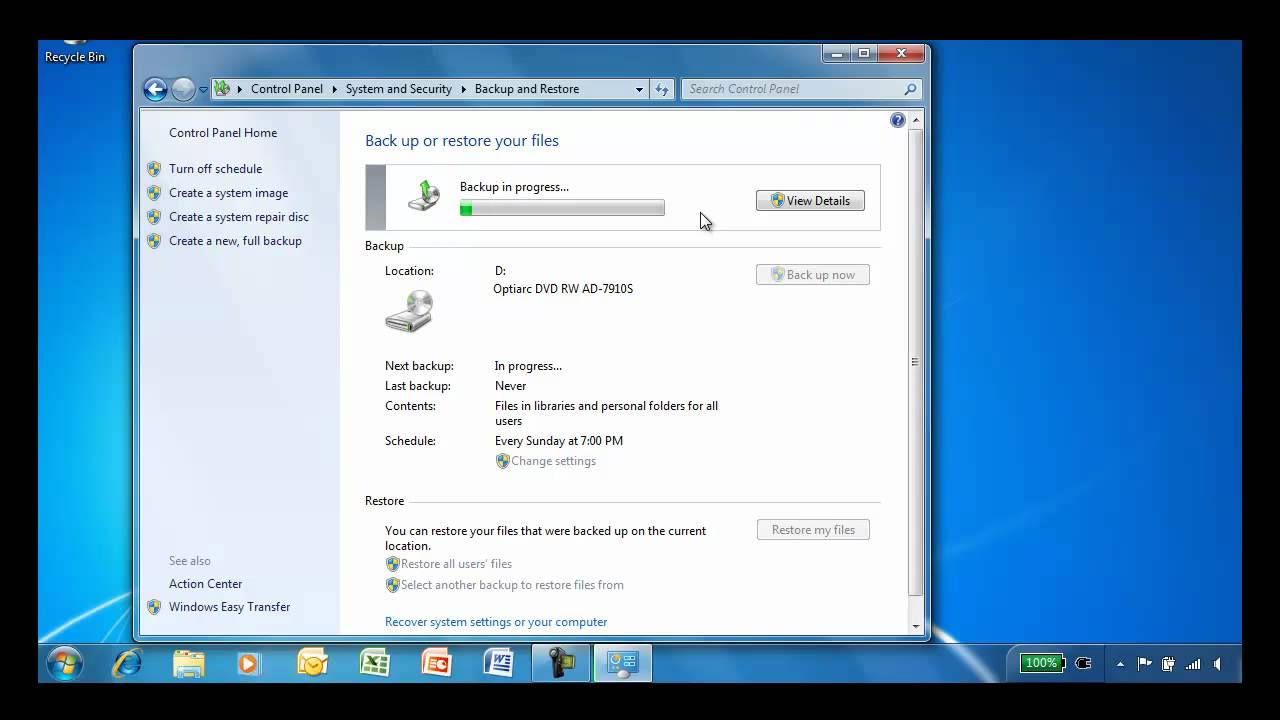Open the Help question mark icon
The image size is (1280, 720).
(897, 120)
